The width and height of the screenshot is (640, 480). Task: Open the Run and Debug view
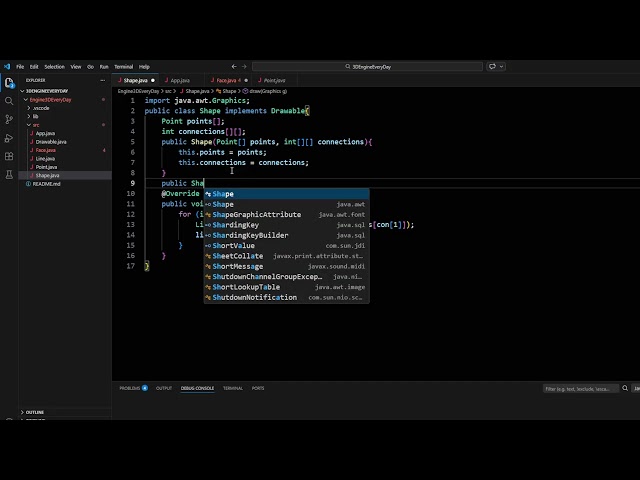point(9,138)
